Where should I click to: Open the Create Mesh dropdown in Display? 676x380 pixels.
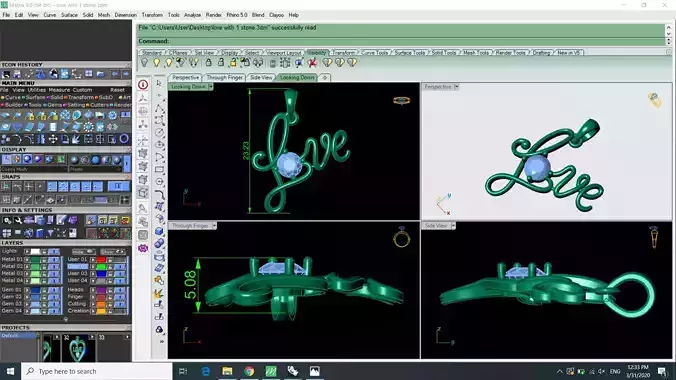pyautogui.click(x=34, y=170)
